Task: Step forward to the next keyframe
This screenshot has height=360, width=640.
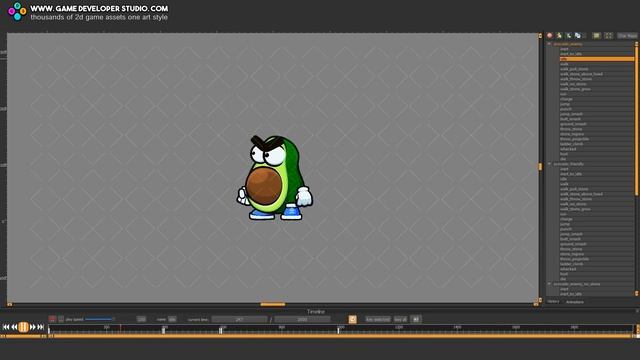Action: coord(33,327)
